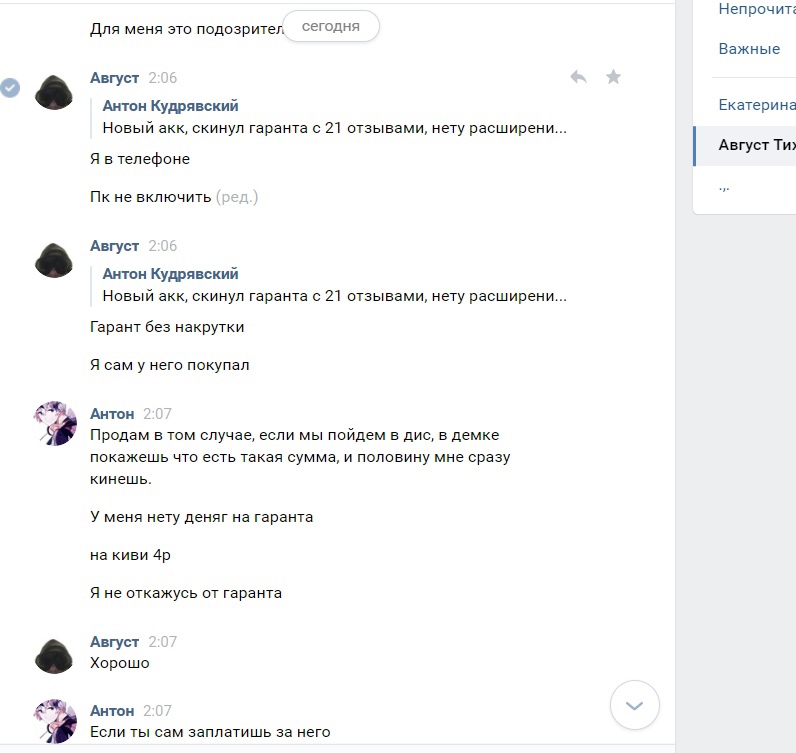
Task: Select the 'Хорошо' message
Action: [x=120, y=663]
